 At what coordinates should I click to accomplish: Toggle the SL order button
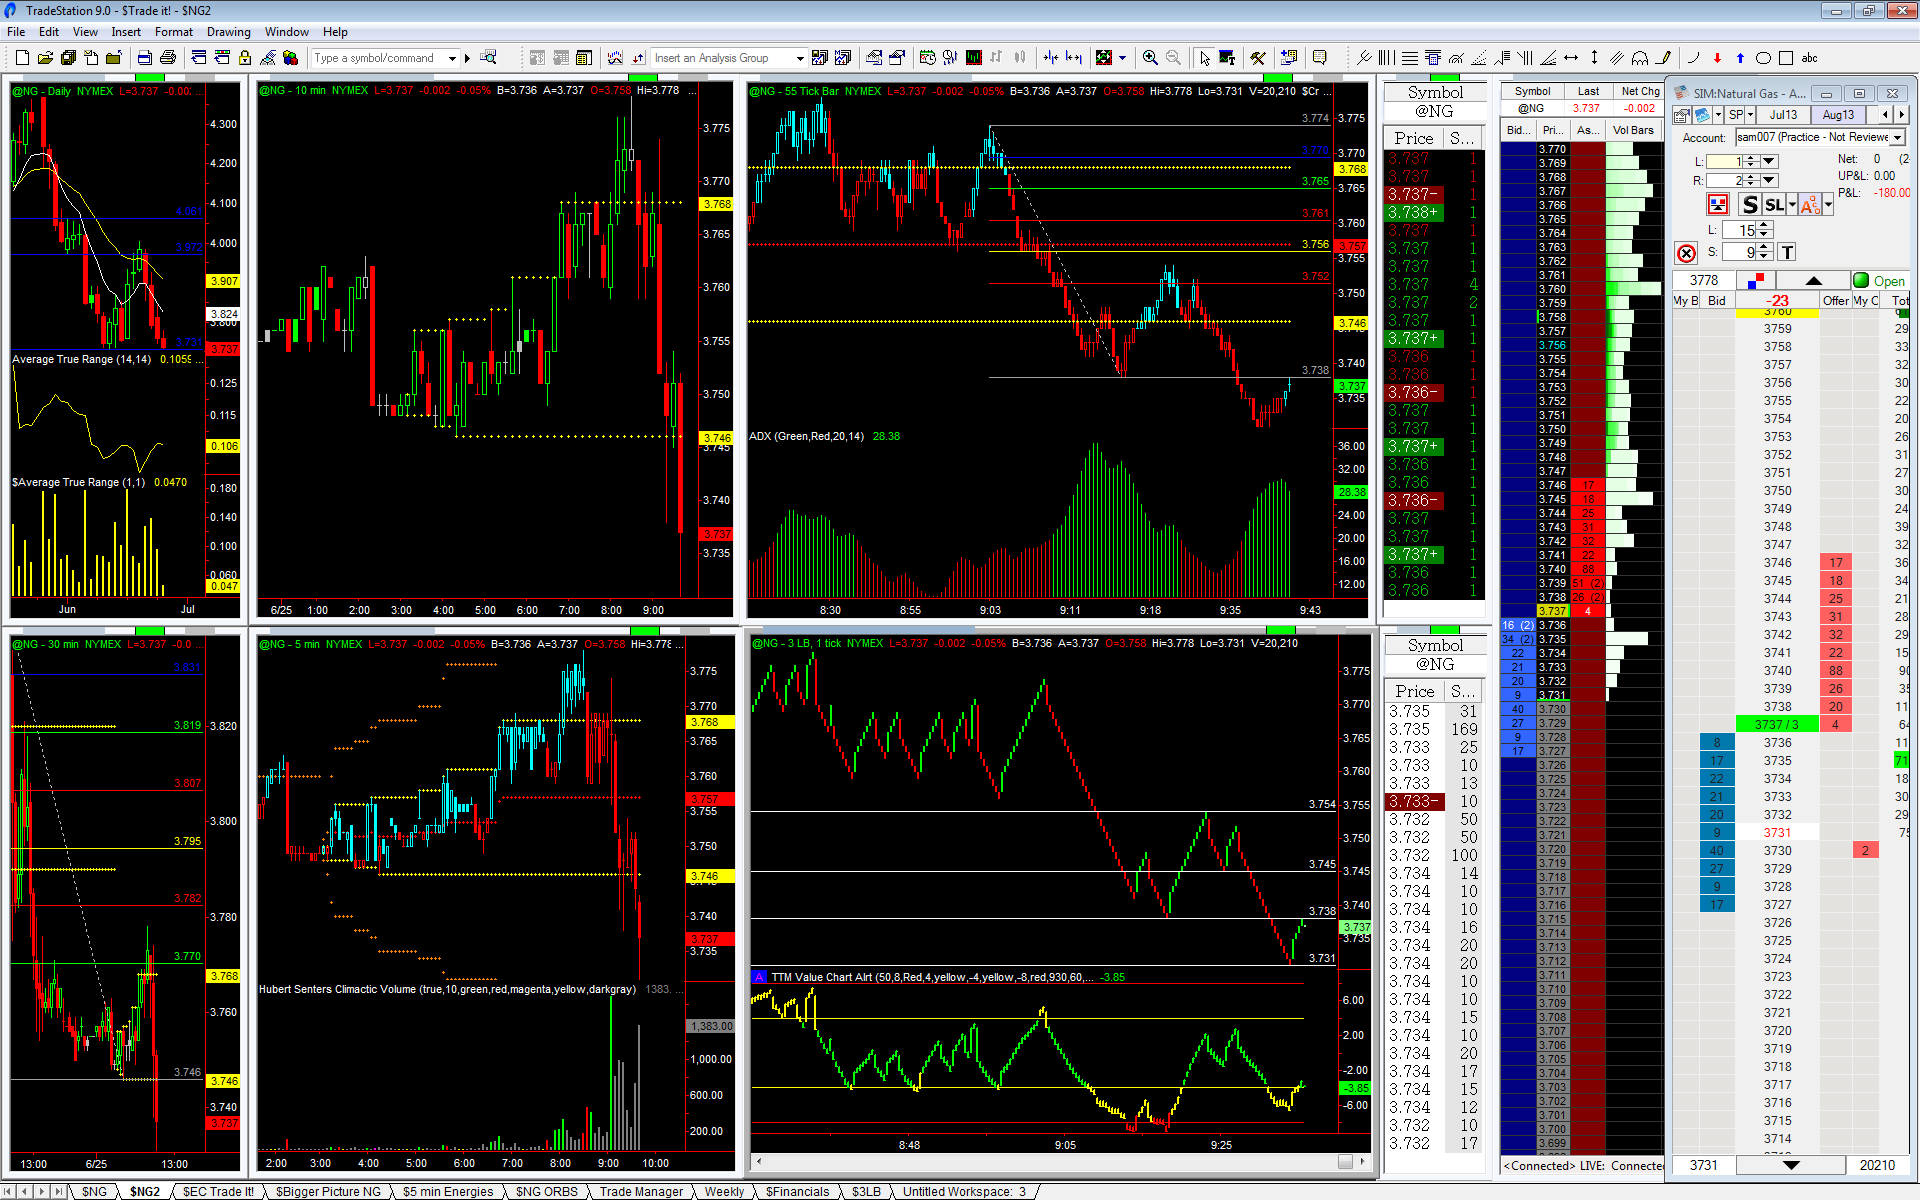(1774, 205)
